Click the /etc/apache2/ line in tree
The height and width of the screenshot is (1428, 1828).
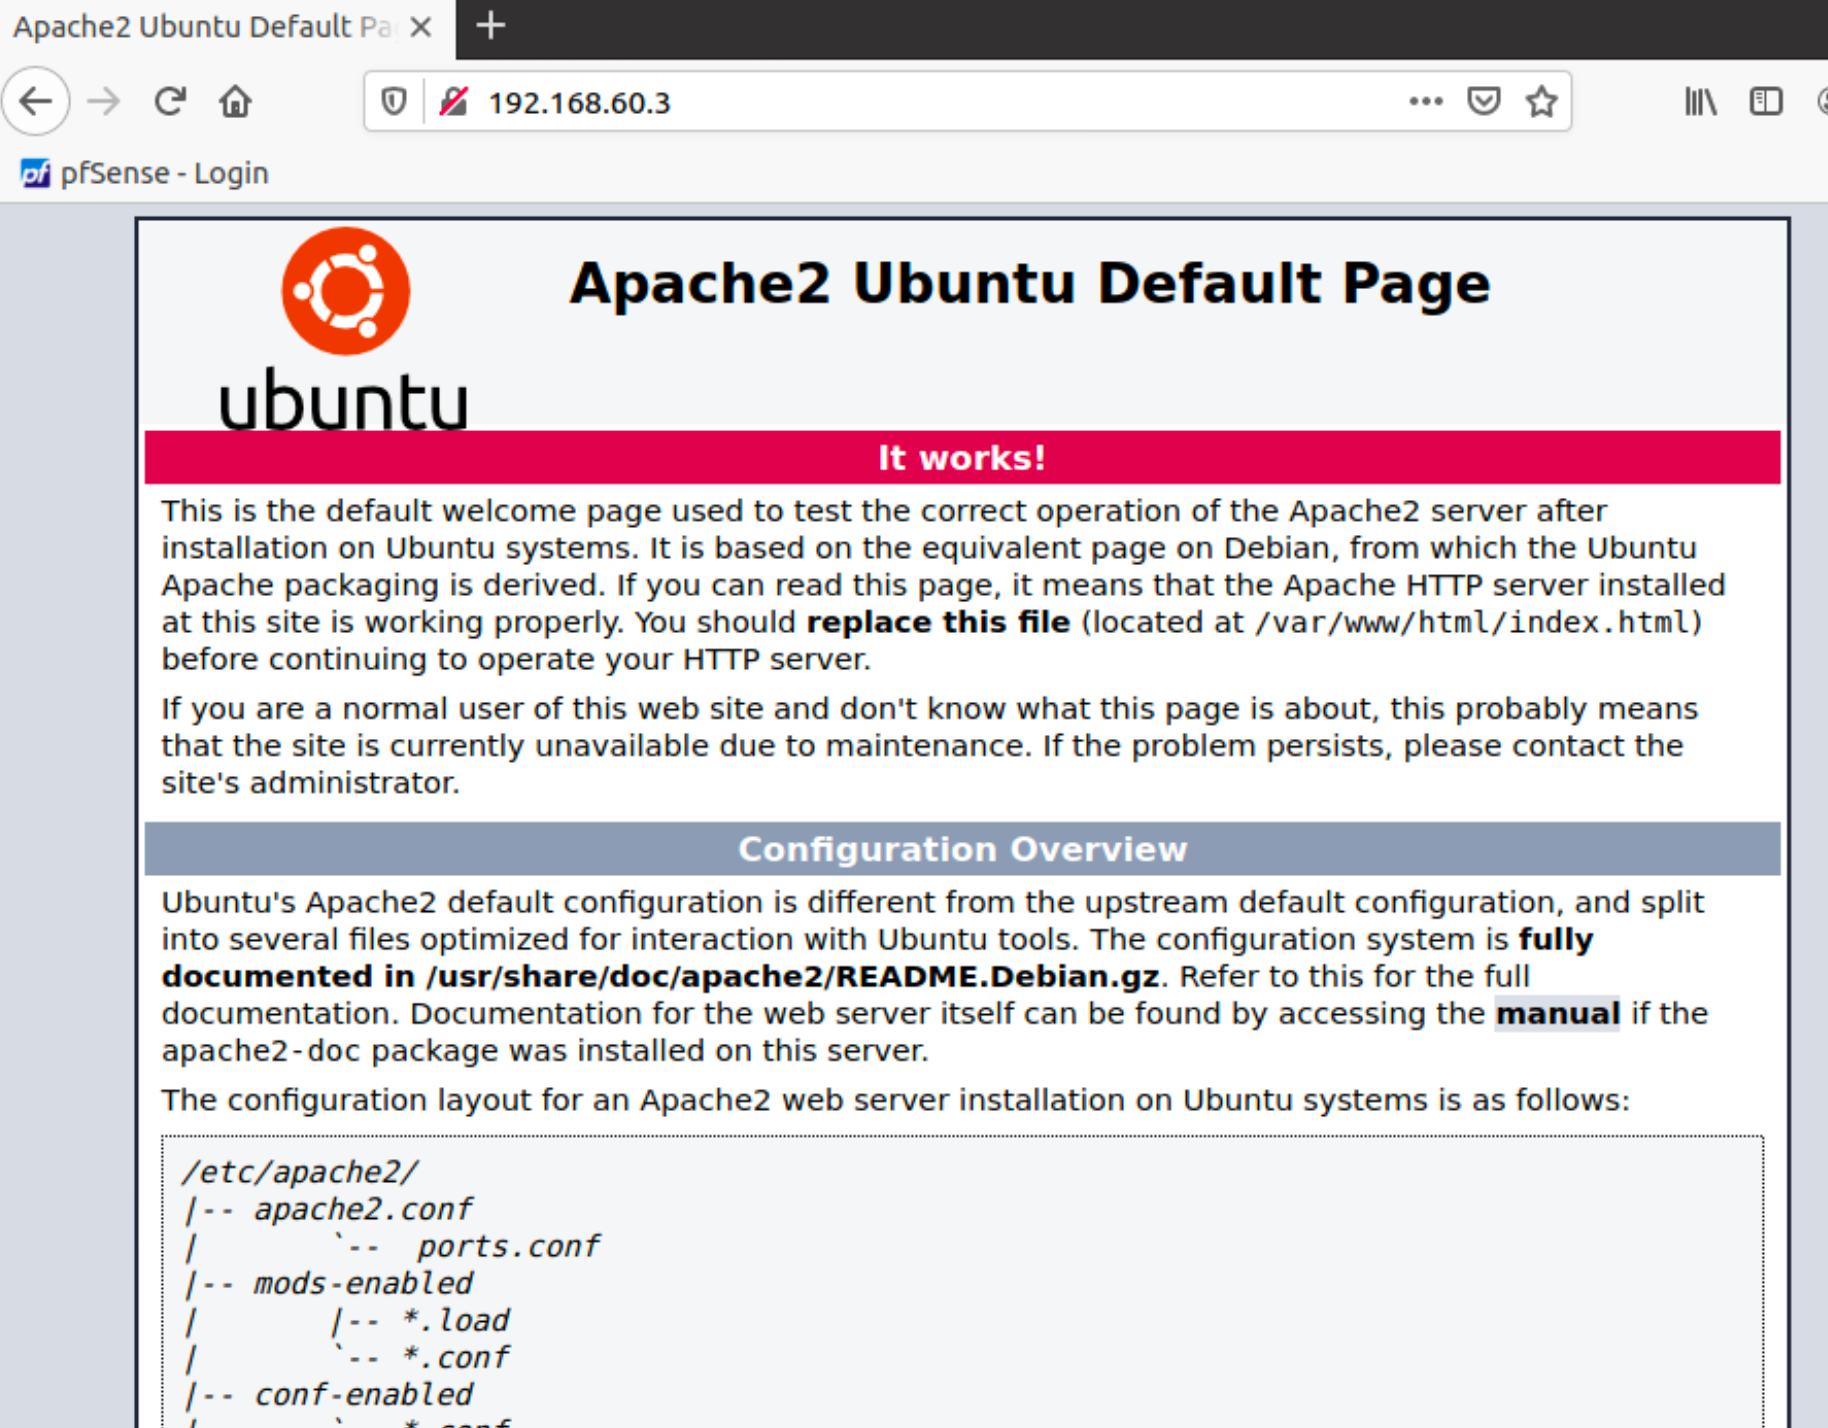300,1172
